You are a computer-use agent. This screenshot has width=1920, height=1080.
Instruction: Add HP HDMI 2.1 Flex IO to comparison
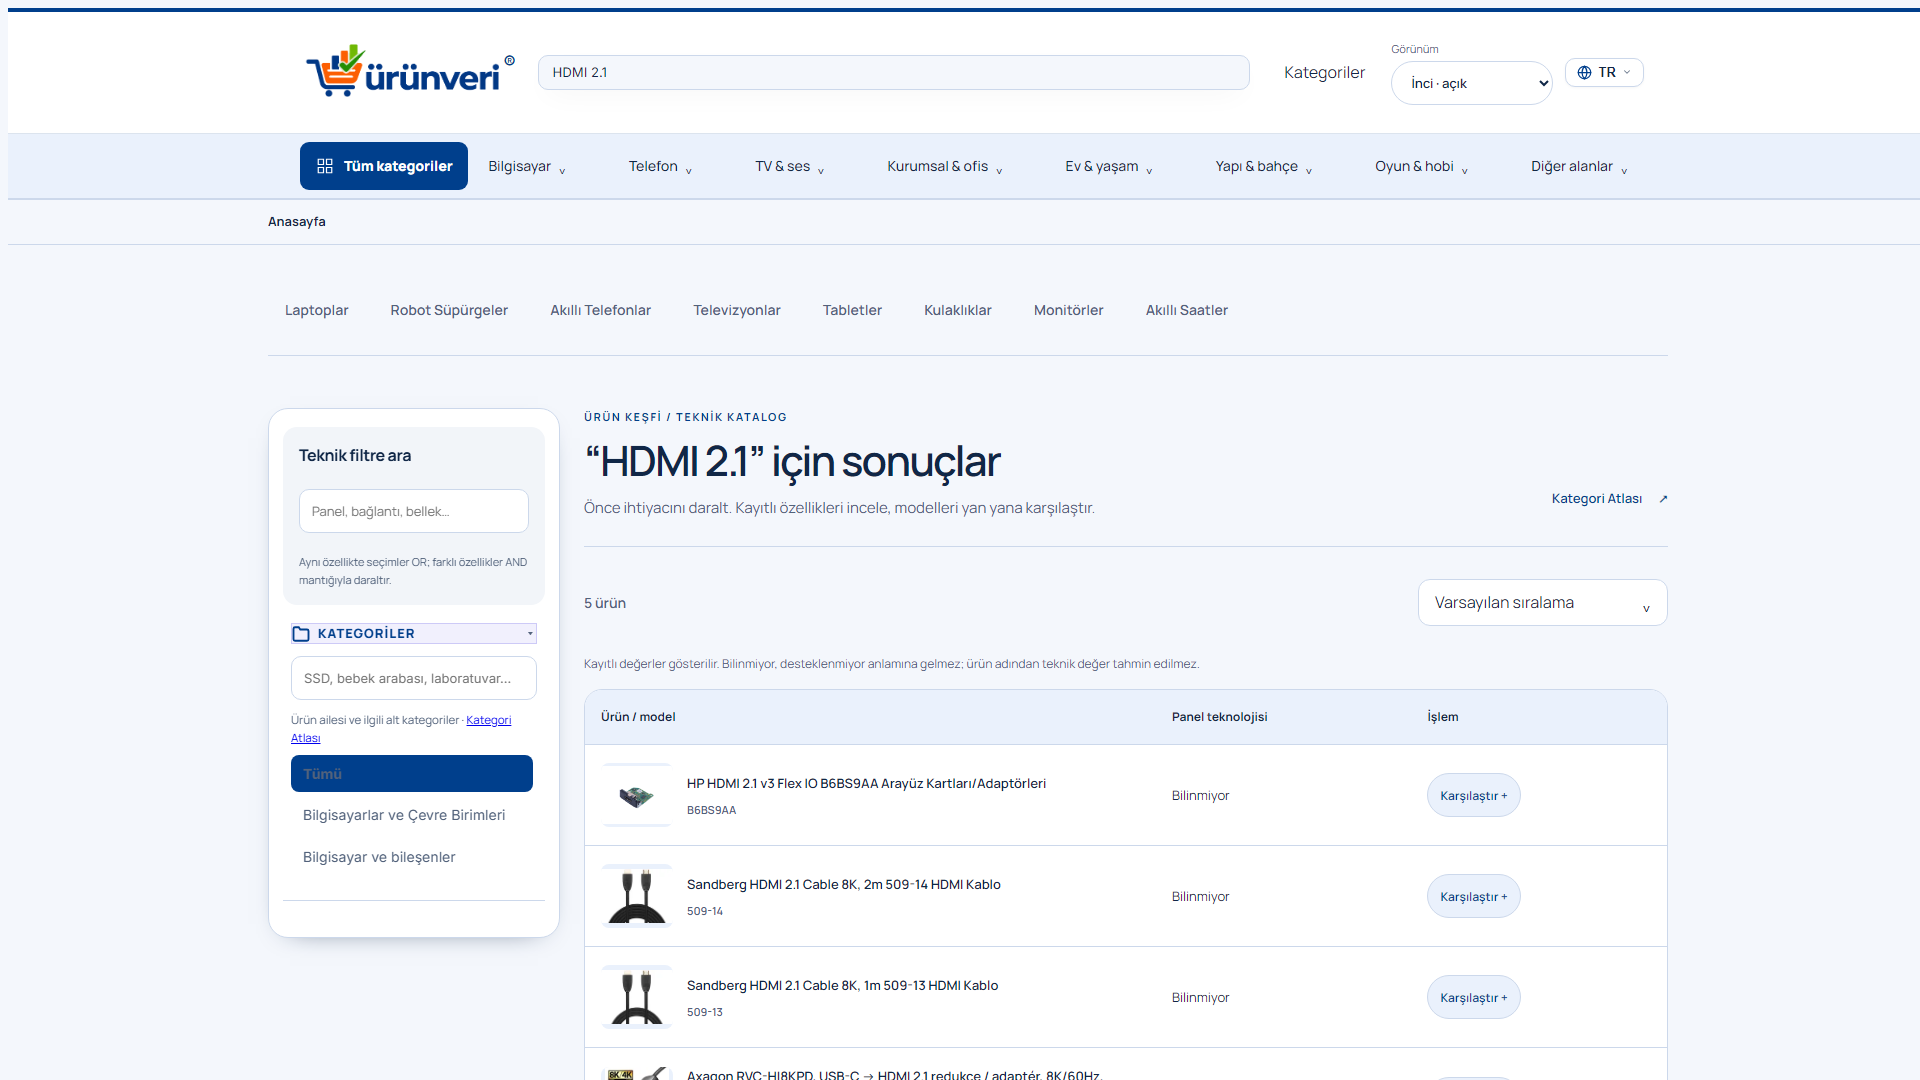point(1473,795)
